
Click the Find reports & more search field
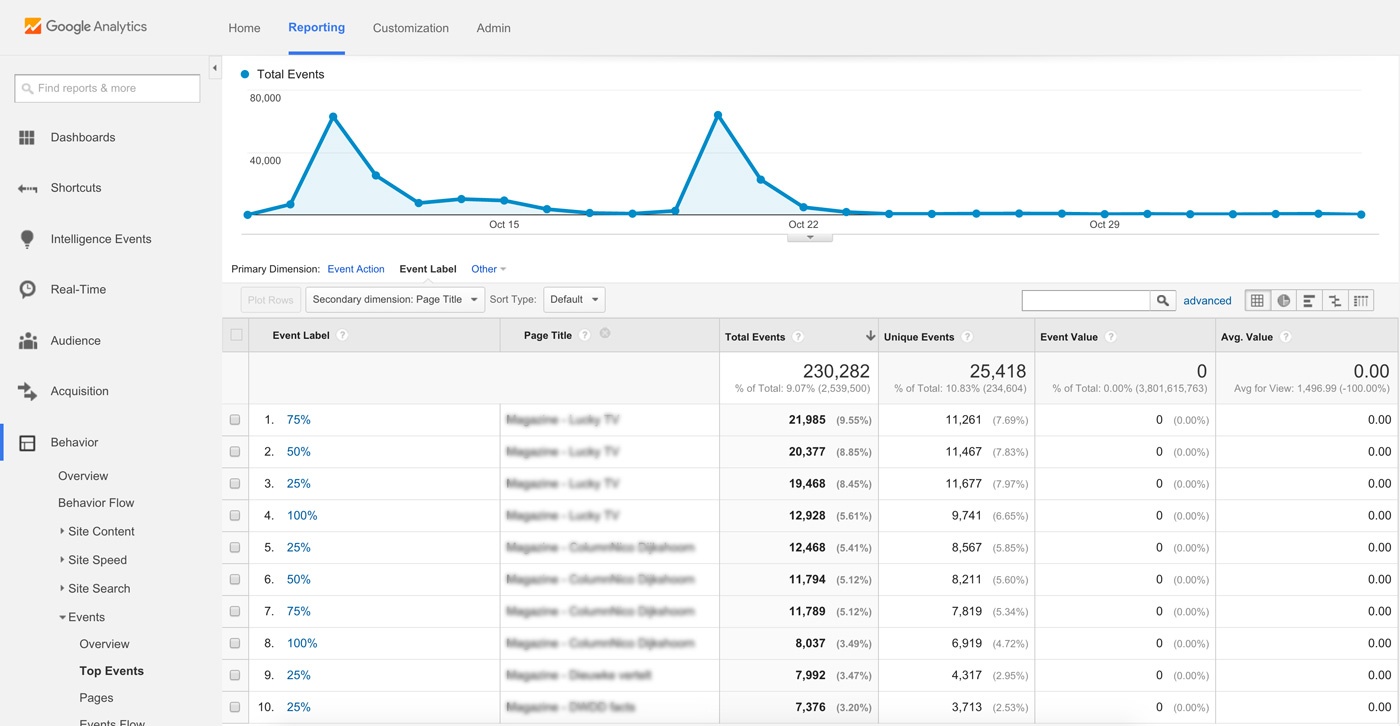(x=107, y=88)
